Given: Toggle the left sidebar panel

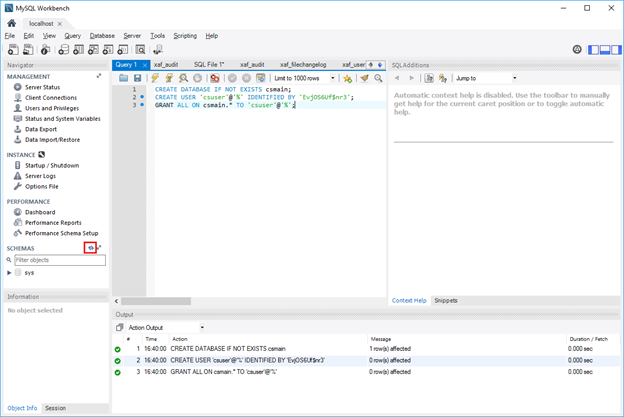Looking at the screenshot, I should (594, 50).
